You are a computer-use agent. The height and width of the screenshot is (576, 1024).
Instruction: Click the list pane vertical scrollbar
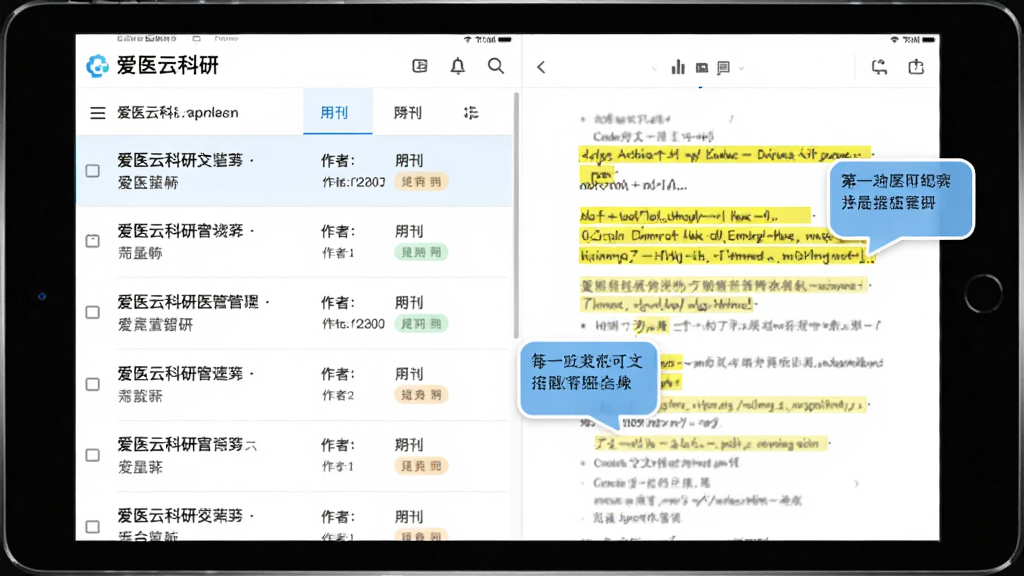516,216
